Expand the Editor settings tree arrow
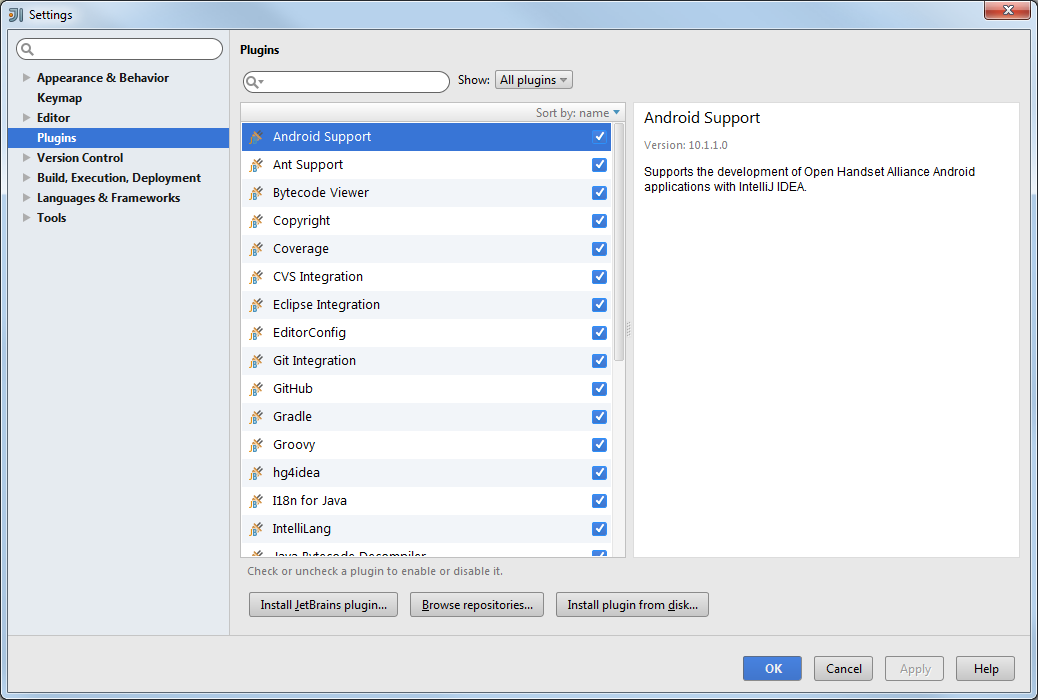Viewport: 1038px width, 700px height. pyautogui.click(x=26, y=117)
